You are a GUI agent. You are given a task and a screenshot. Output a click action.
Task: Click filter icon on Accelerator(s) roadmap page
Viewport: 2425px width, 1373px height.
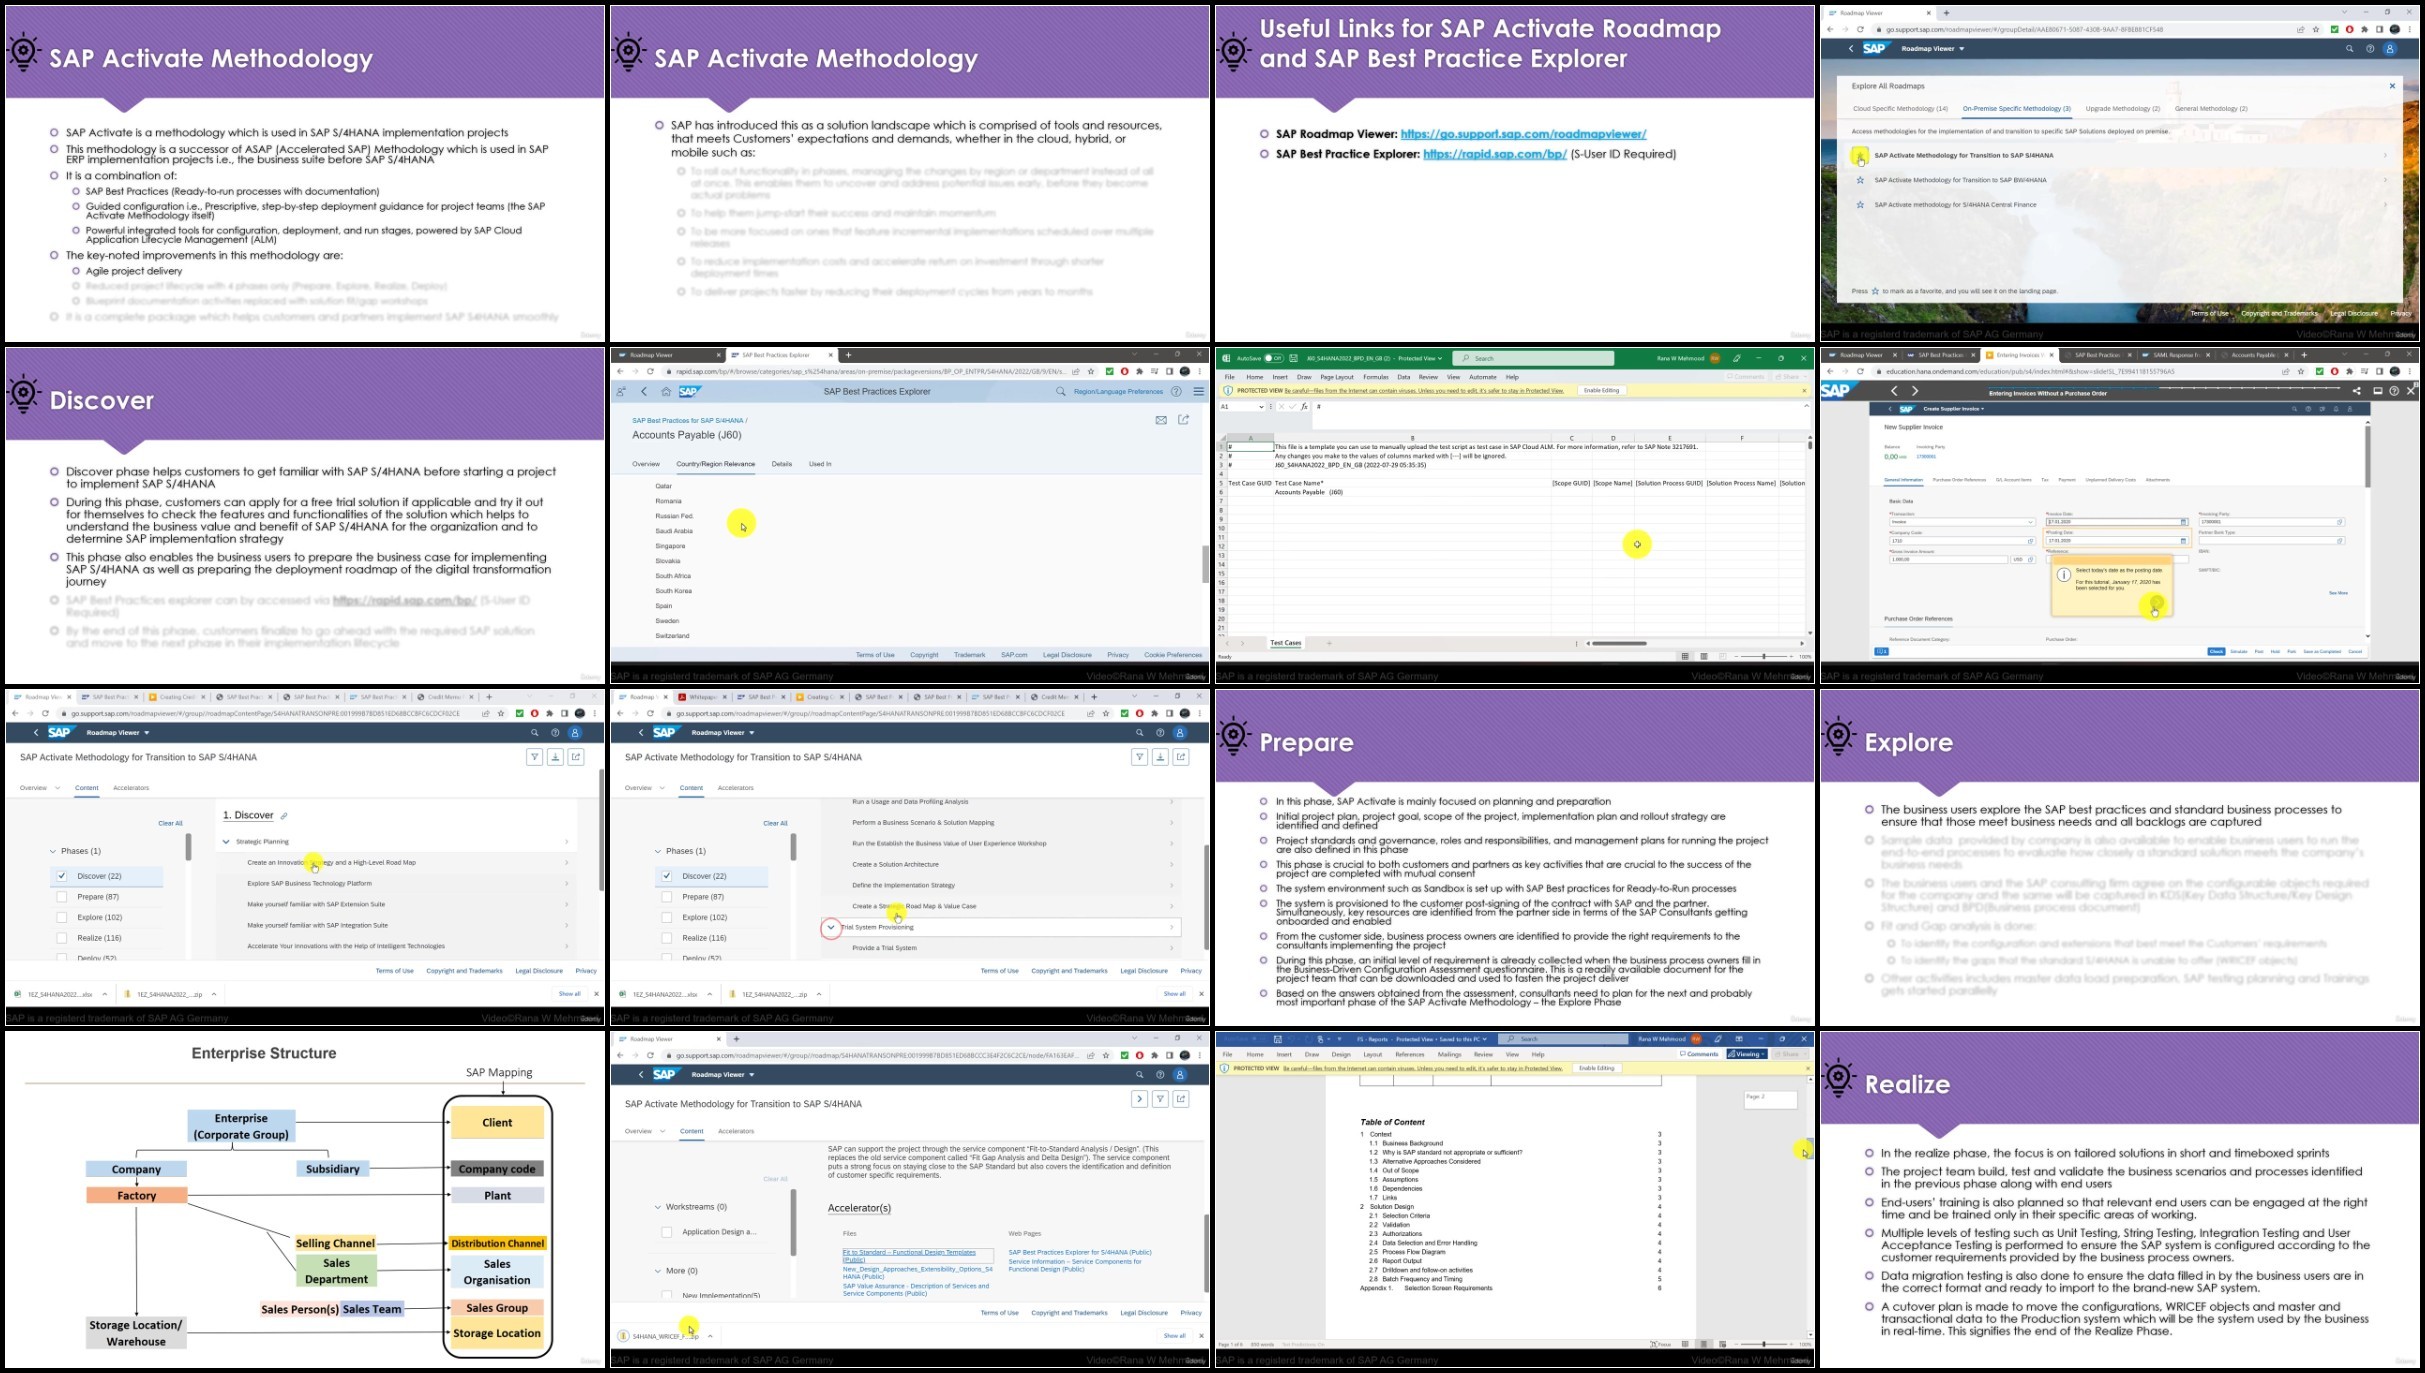1160,1099
